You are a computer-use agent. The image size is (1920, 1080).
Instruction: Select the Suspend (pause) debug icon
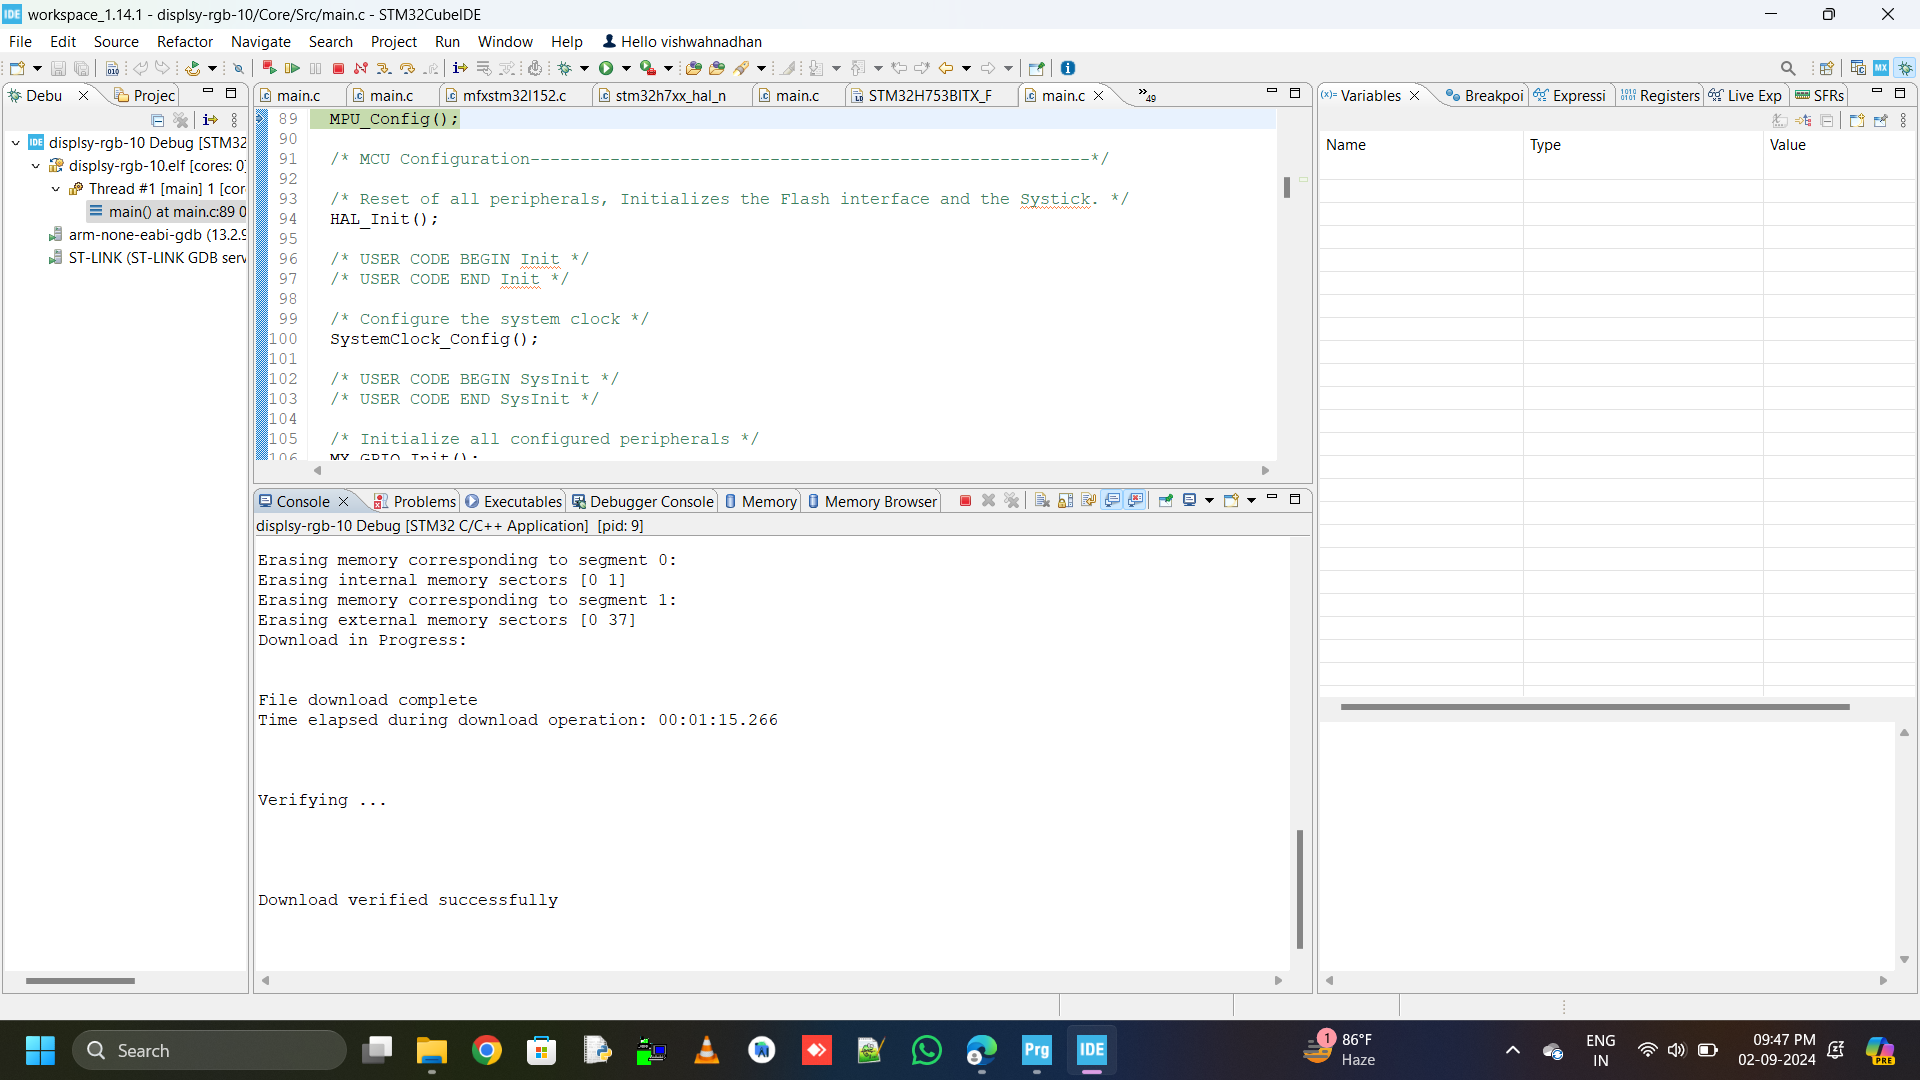pyautogui.click(x=315, y=68)
